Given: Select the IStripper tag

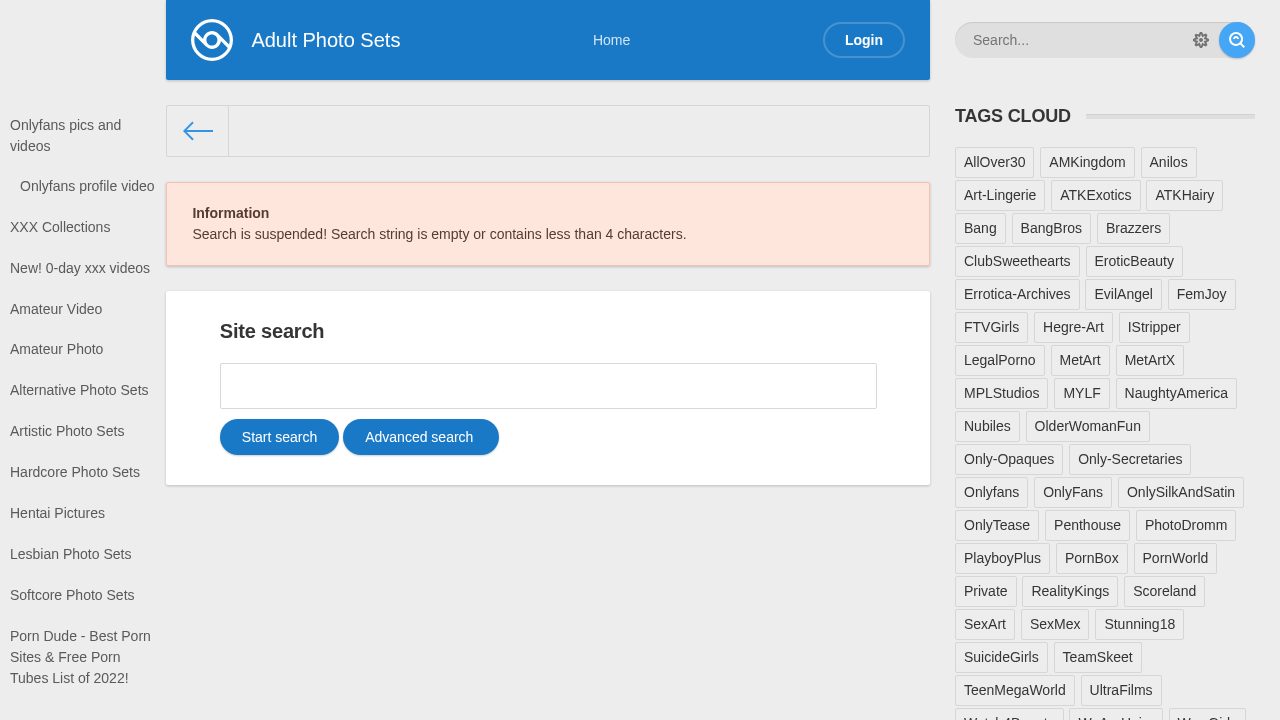Looking at the screenshot, I should coord(1154,328).
